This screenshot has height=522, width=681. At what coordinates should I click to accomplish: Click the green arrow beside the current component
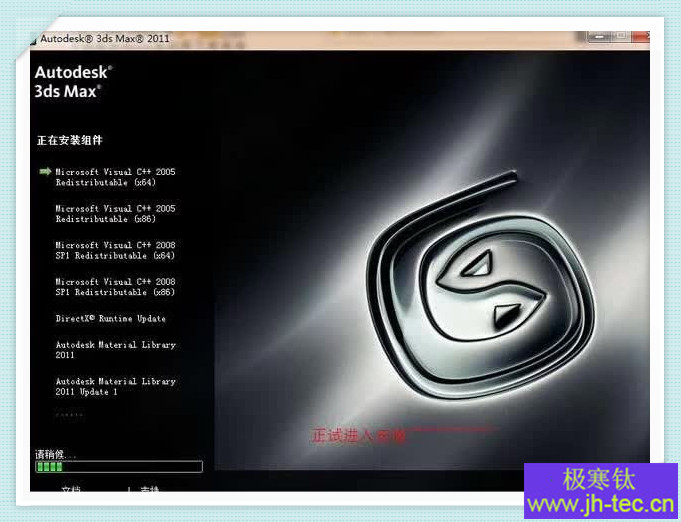pyautogui.click(x=45, y=172)
